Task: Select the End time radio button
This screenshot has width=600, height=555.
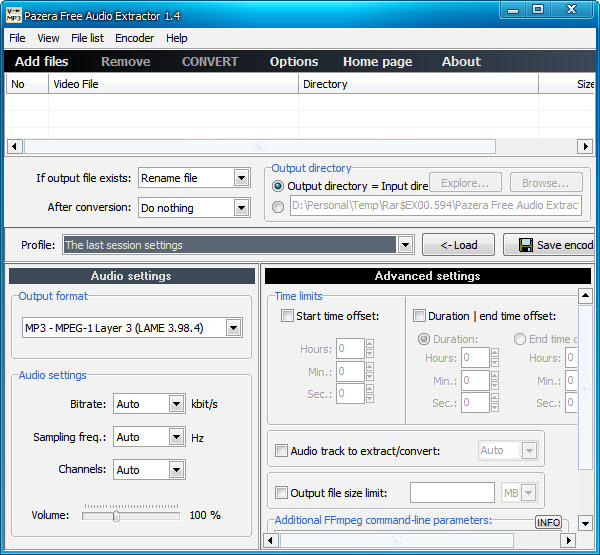Action: pyautogui.click(x=520, y=339)
